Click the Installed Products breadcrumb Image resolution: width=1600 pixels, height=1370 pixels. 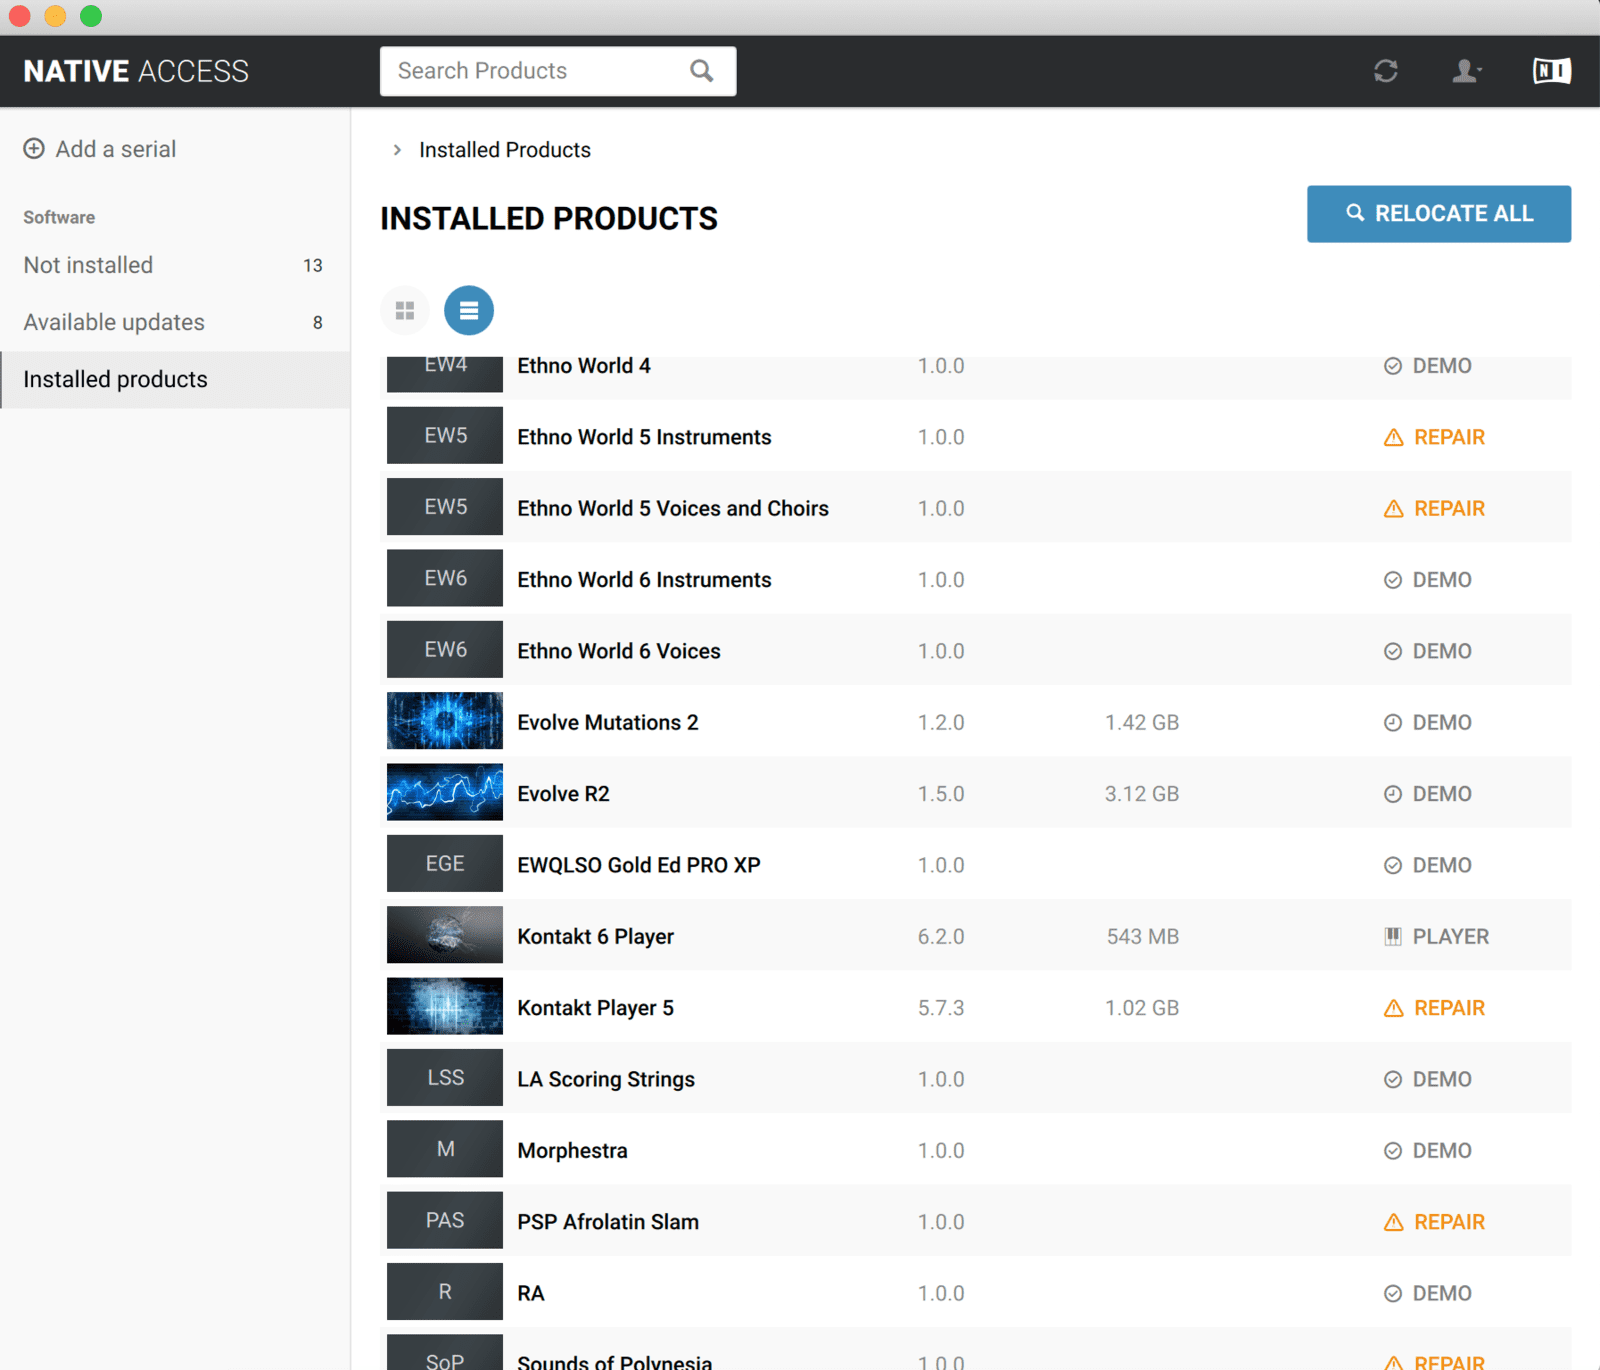[505, 150]
